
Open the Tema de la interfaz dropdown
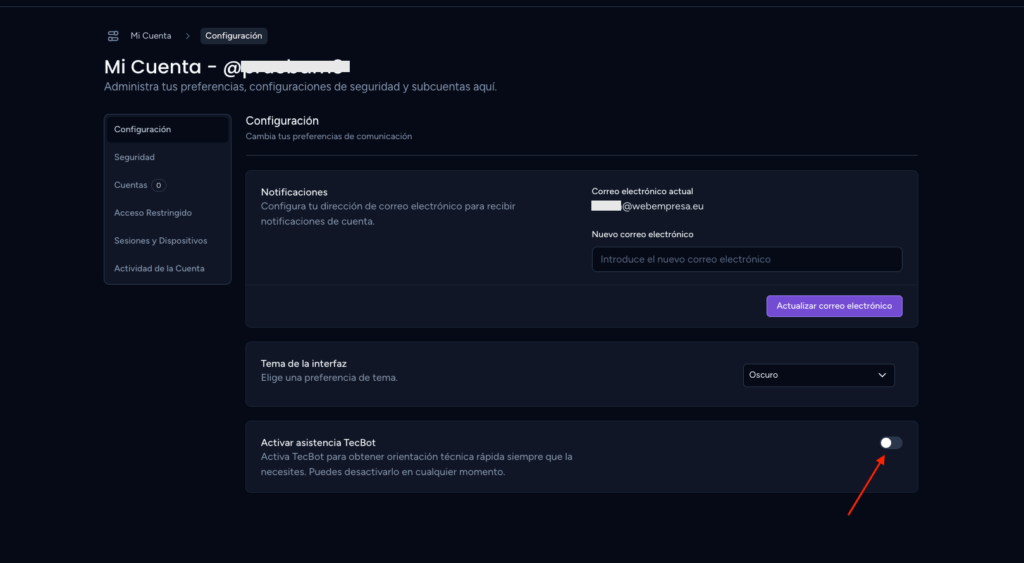click(x=819, y=375)
